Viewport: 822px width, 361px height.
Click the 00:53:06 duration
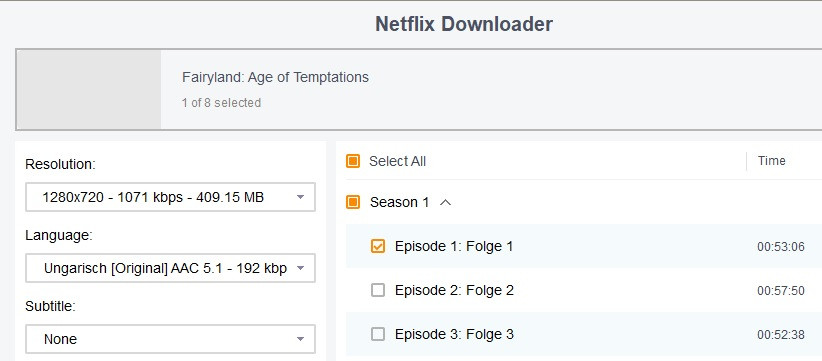pos(781,247)
